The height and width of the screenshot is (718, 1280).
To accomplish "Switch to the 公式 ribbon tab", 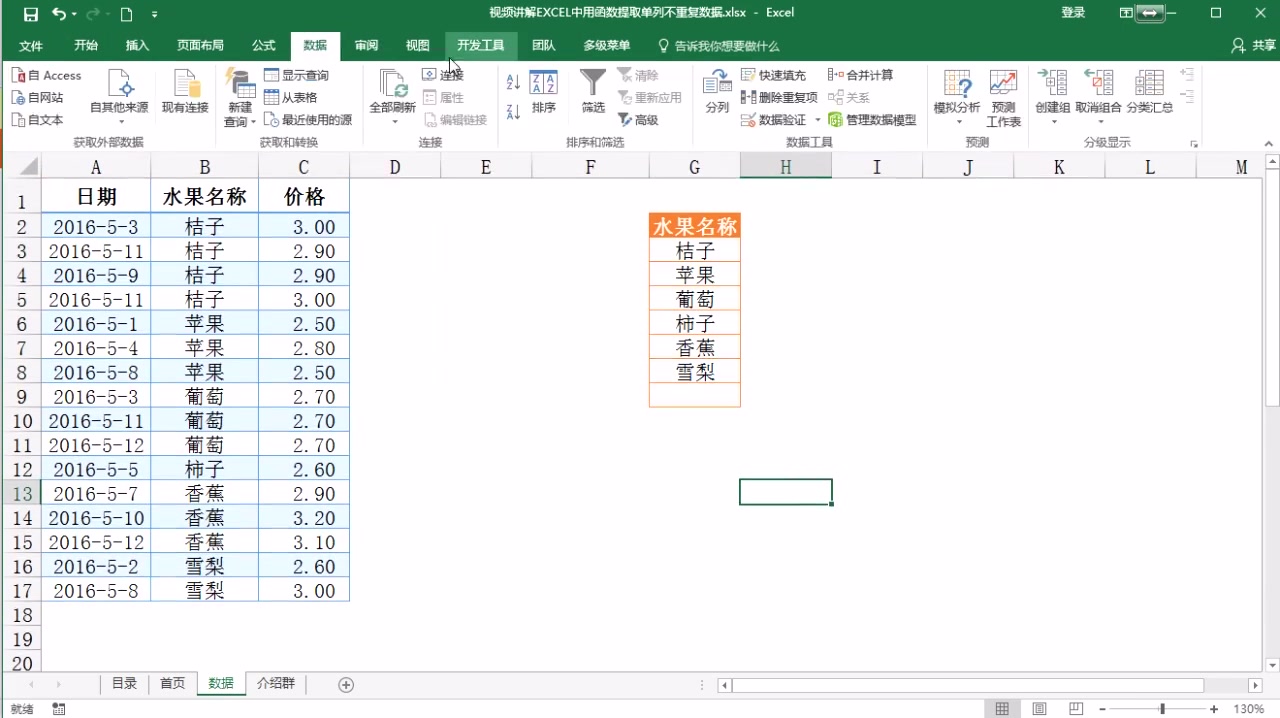I will coord(263,45).
